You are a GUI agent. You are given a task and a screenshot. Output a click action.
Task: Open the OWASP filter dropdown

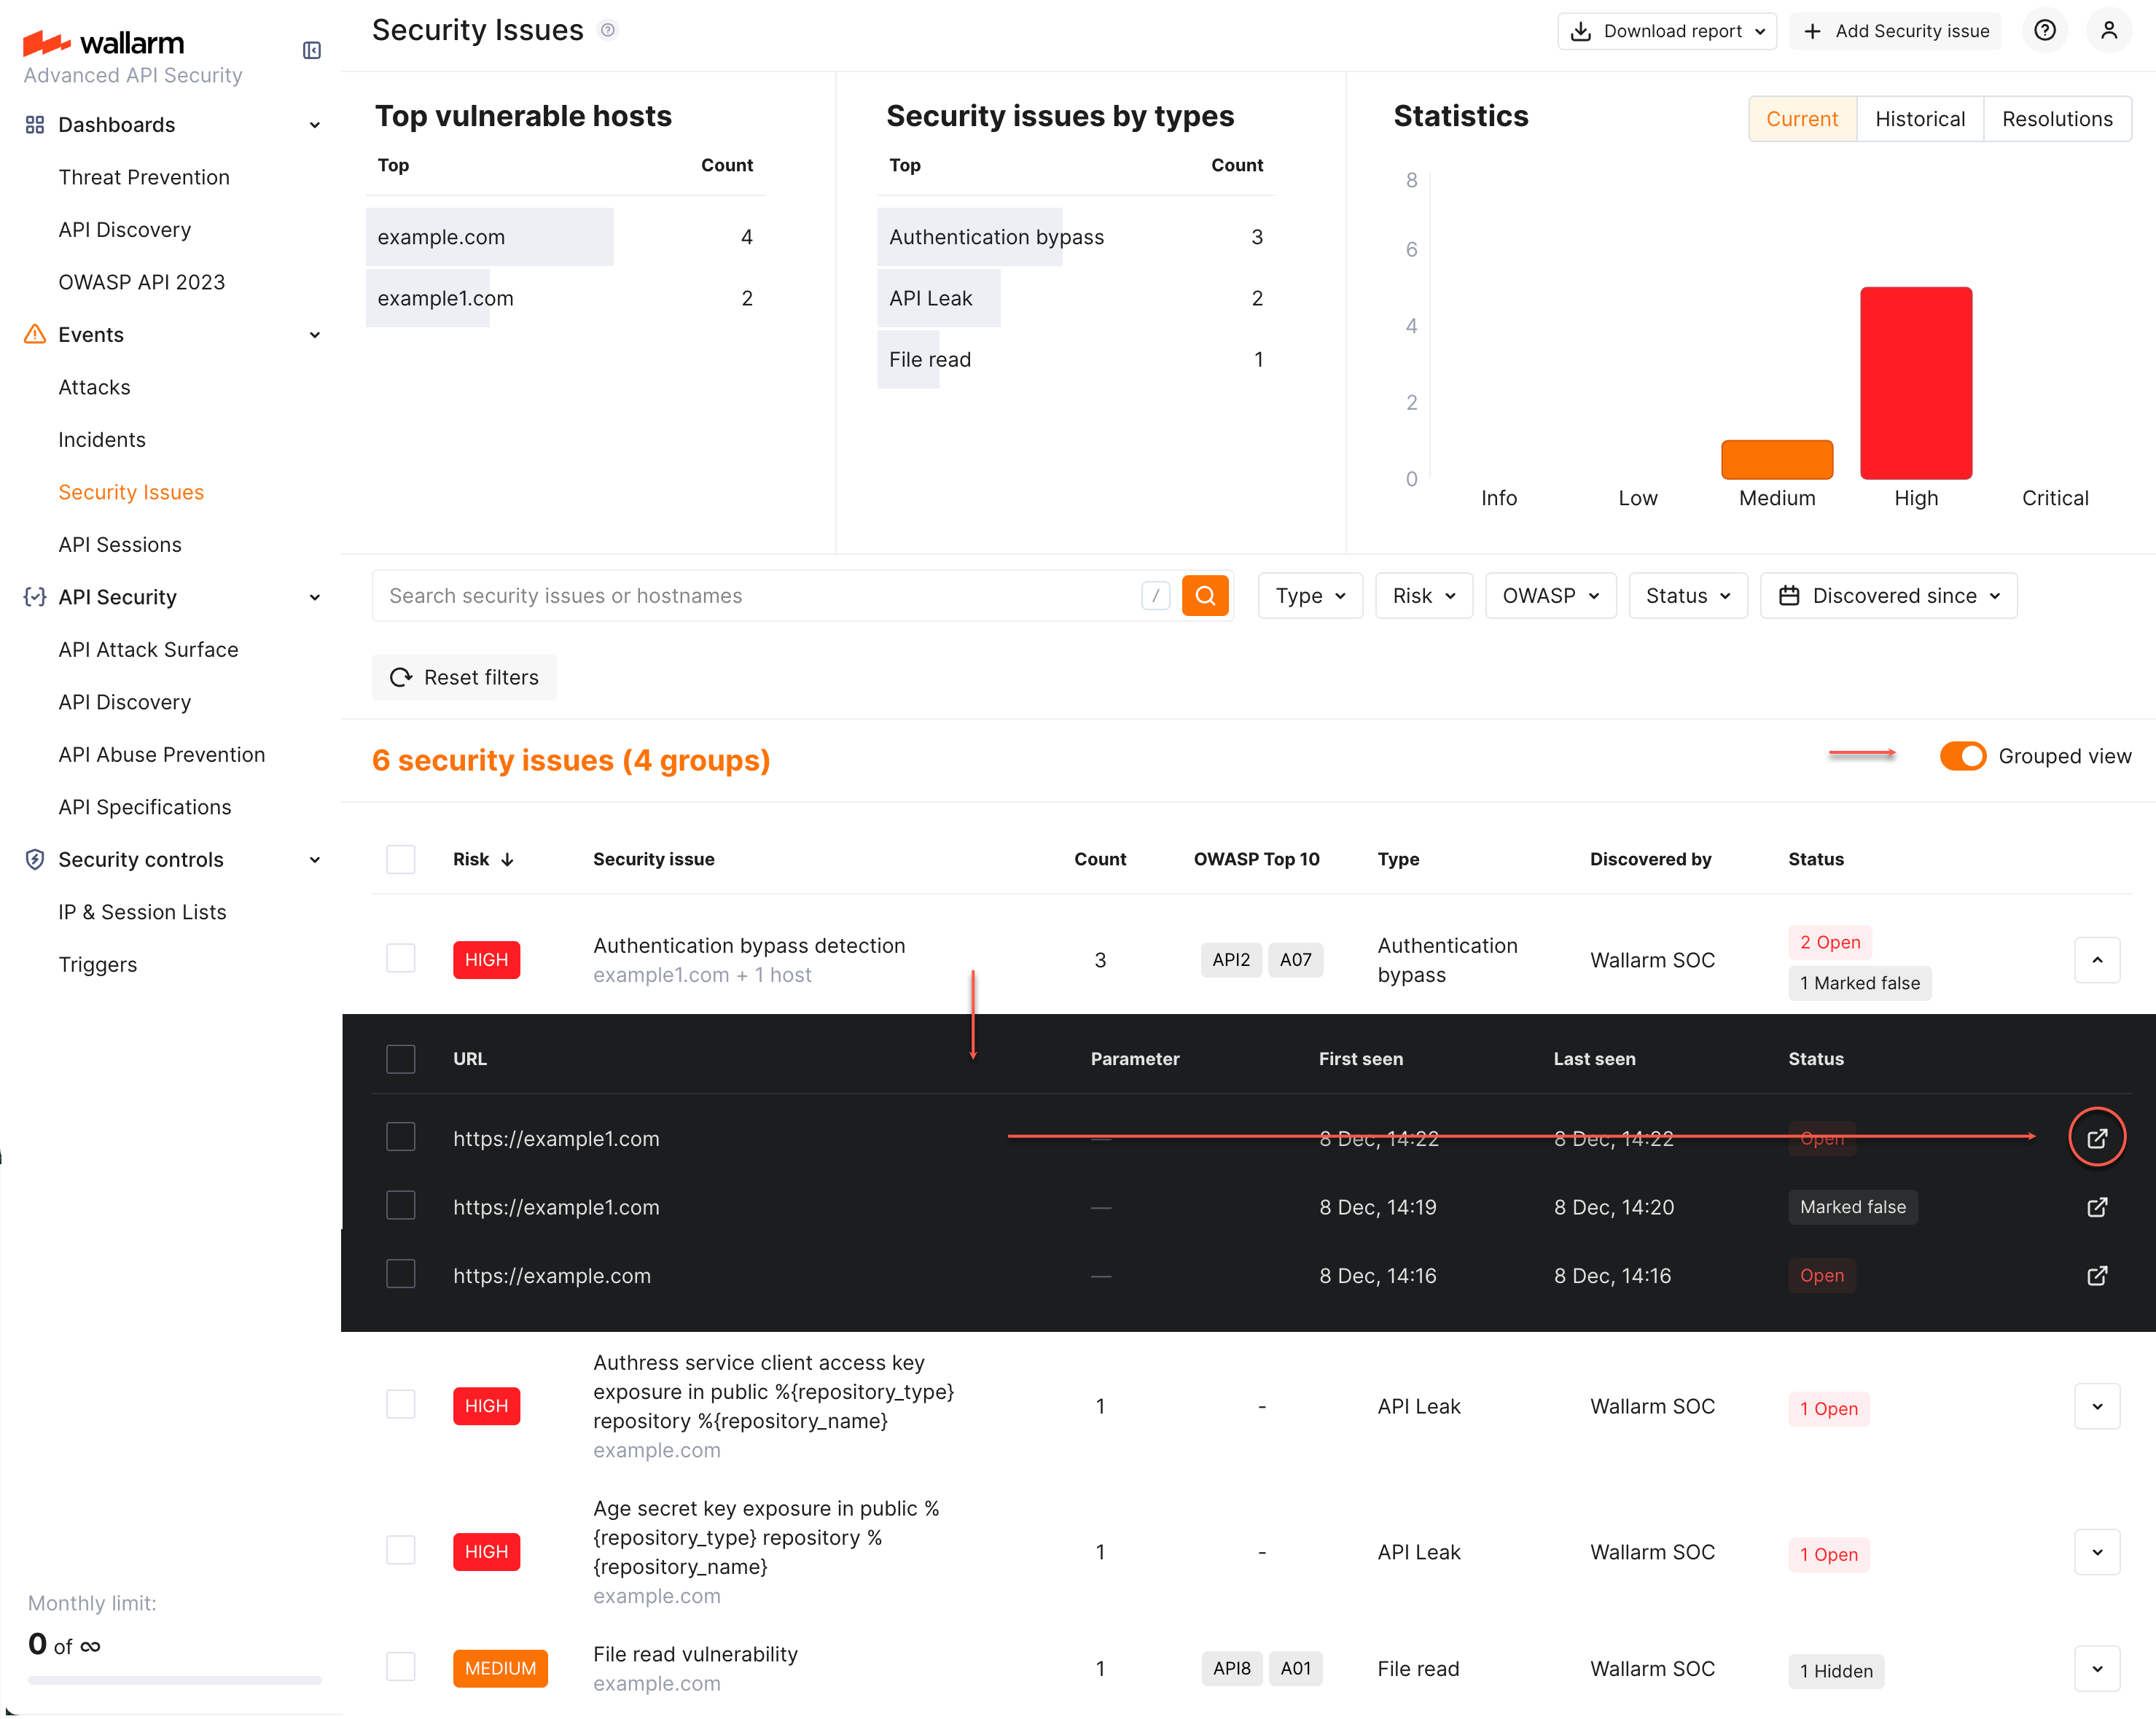(1550, 595)
